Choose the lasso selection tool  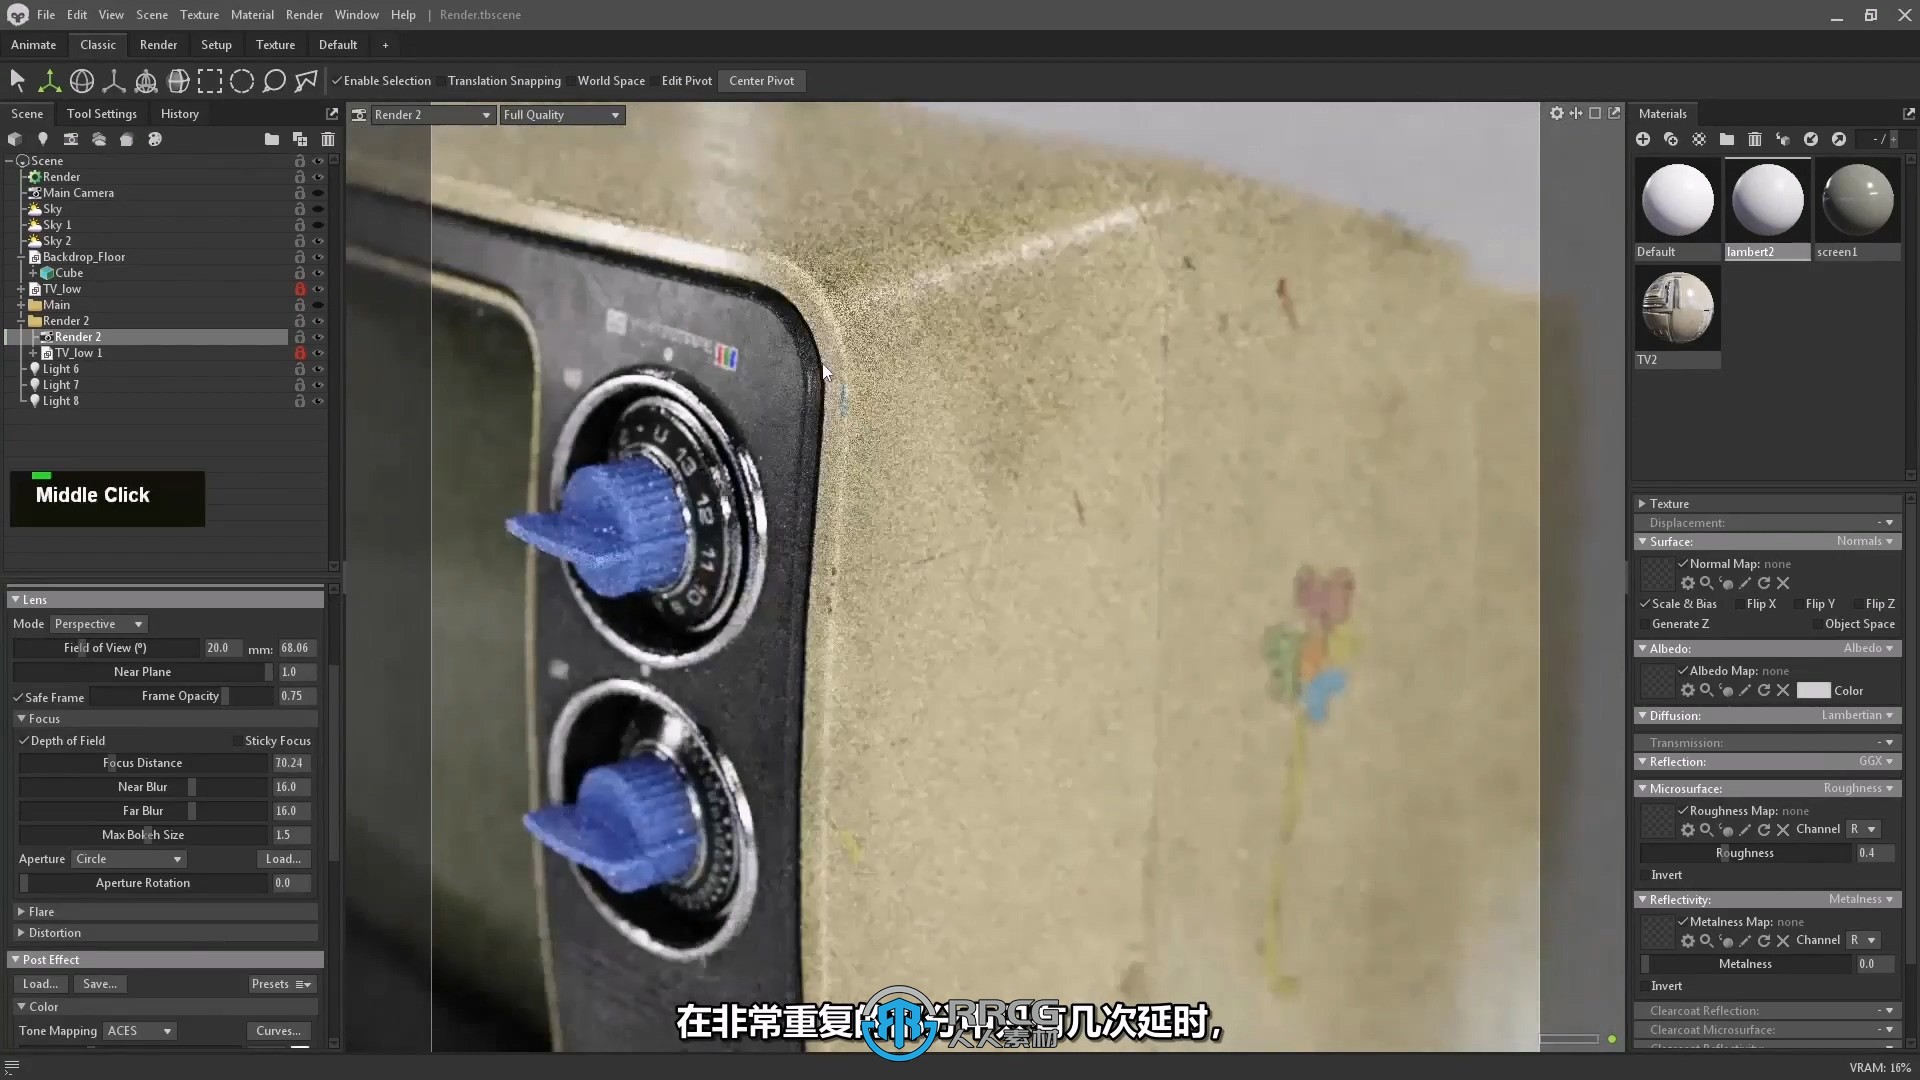(x=274, y=81)
